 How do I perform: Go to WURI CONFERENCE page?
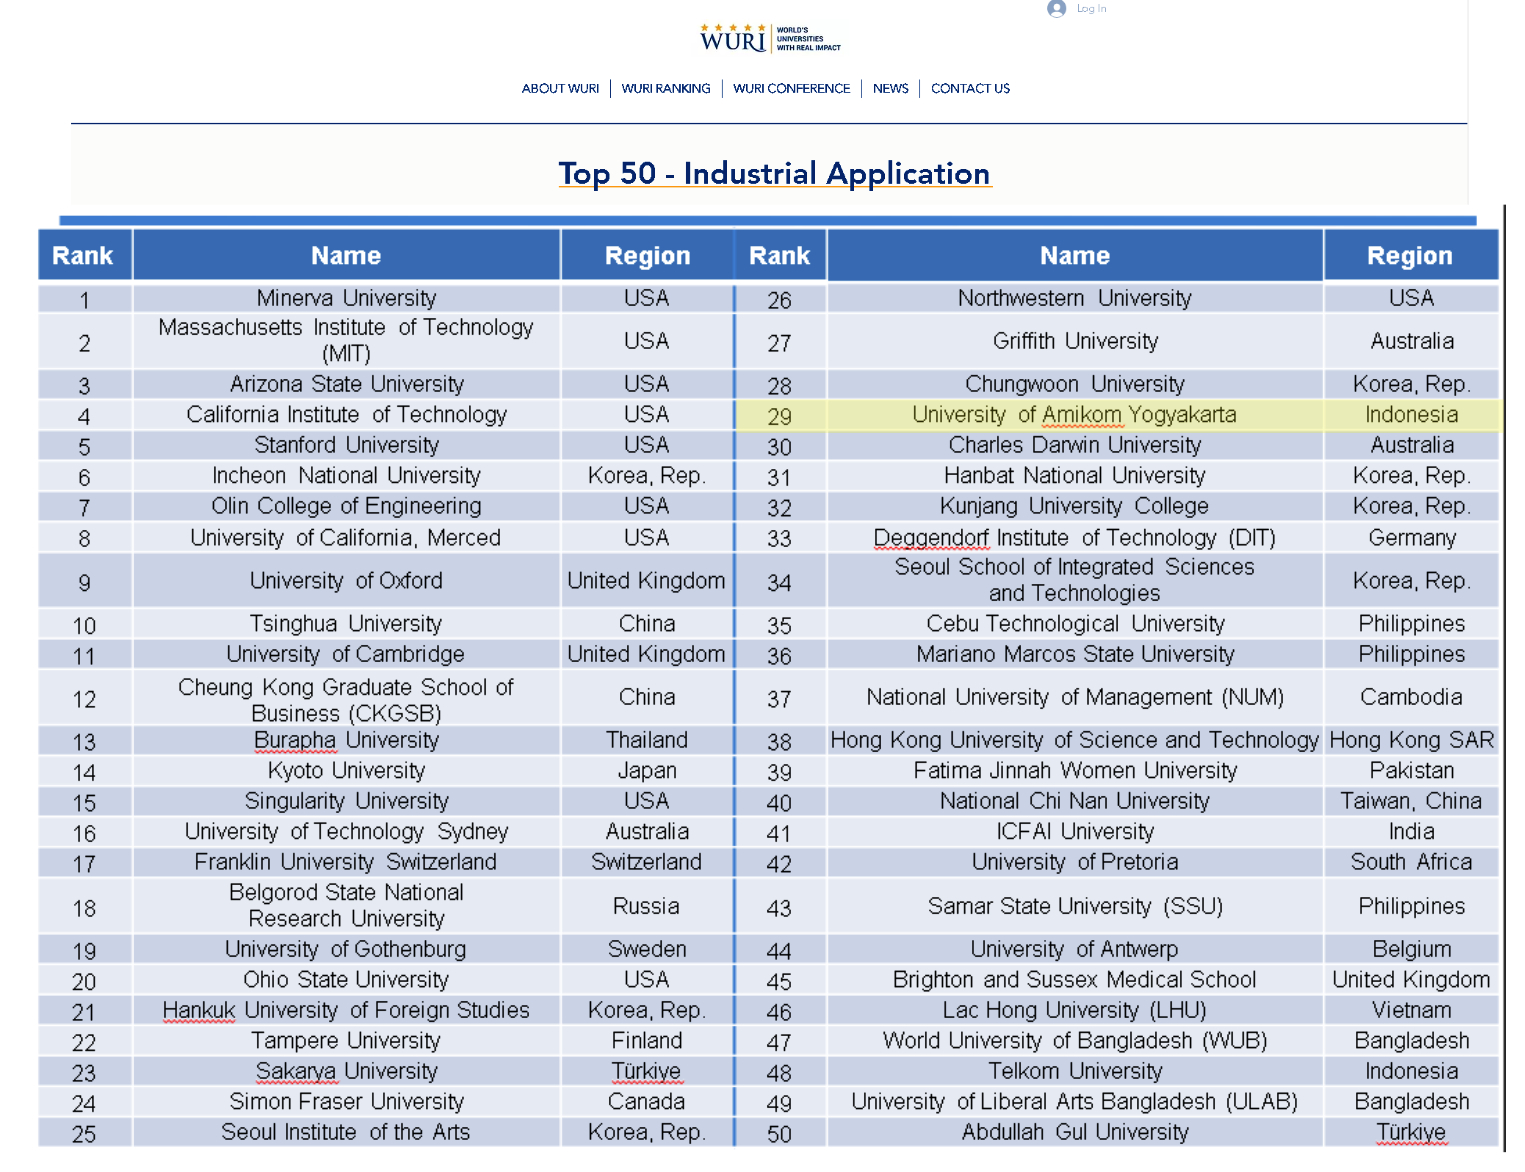791,89
